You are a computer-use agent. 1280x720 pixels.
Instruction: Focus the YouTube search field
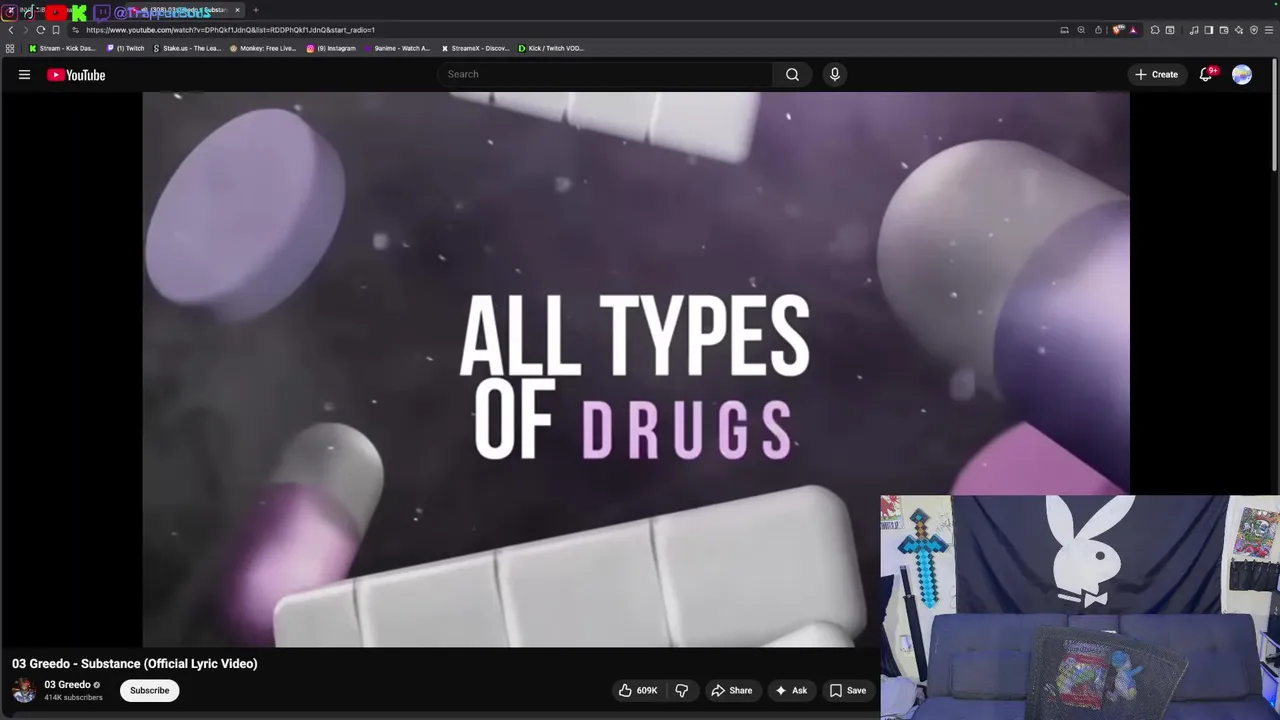tap(605, 74)
